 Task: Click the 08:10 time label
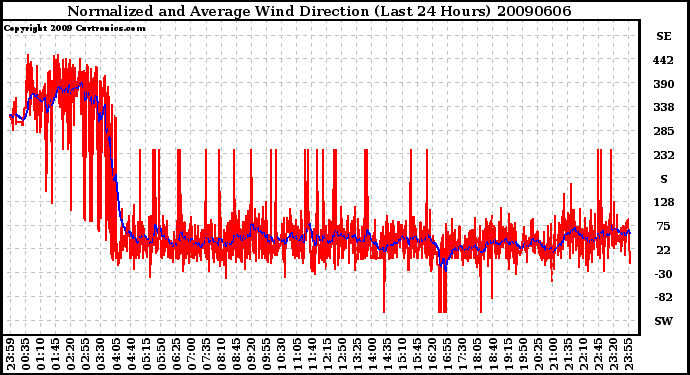[x=221, y=354]
